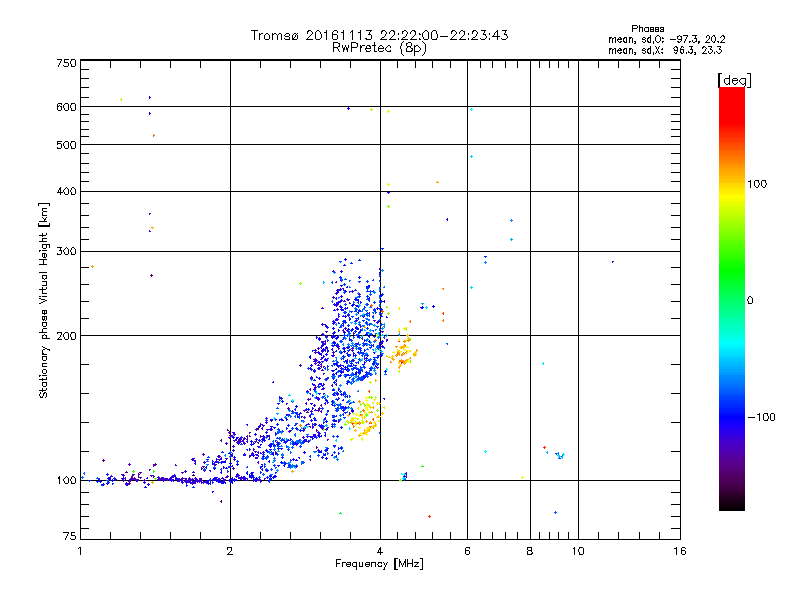This screenshot has width=800, height=600.
Task: Click the "[deg]" colorbar unit label
Action: click(x=734, y=80)
